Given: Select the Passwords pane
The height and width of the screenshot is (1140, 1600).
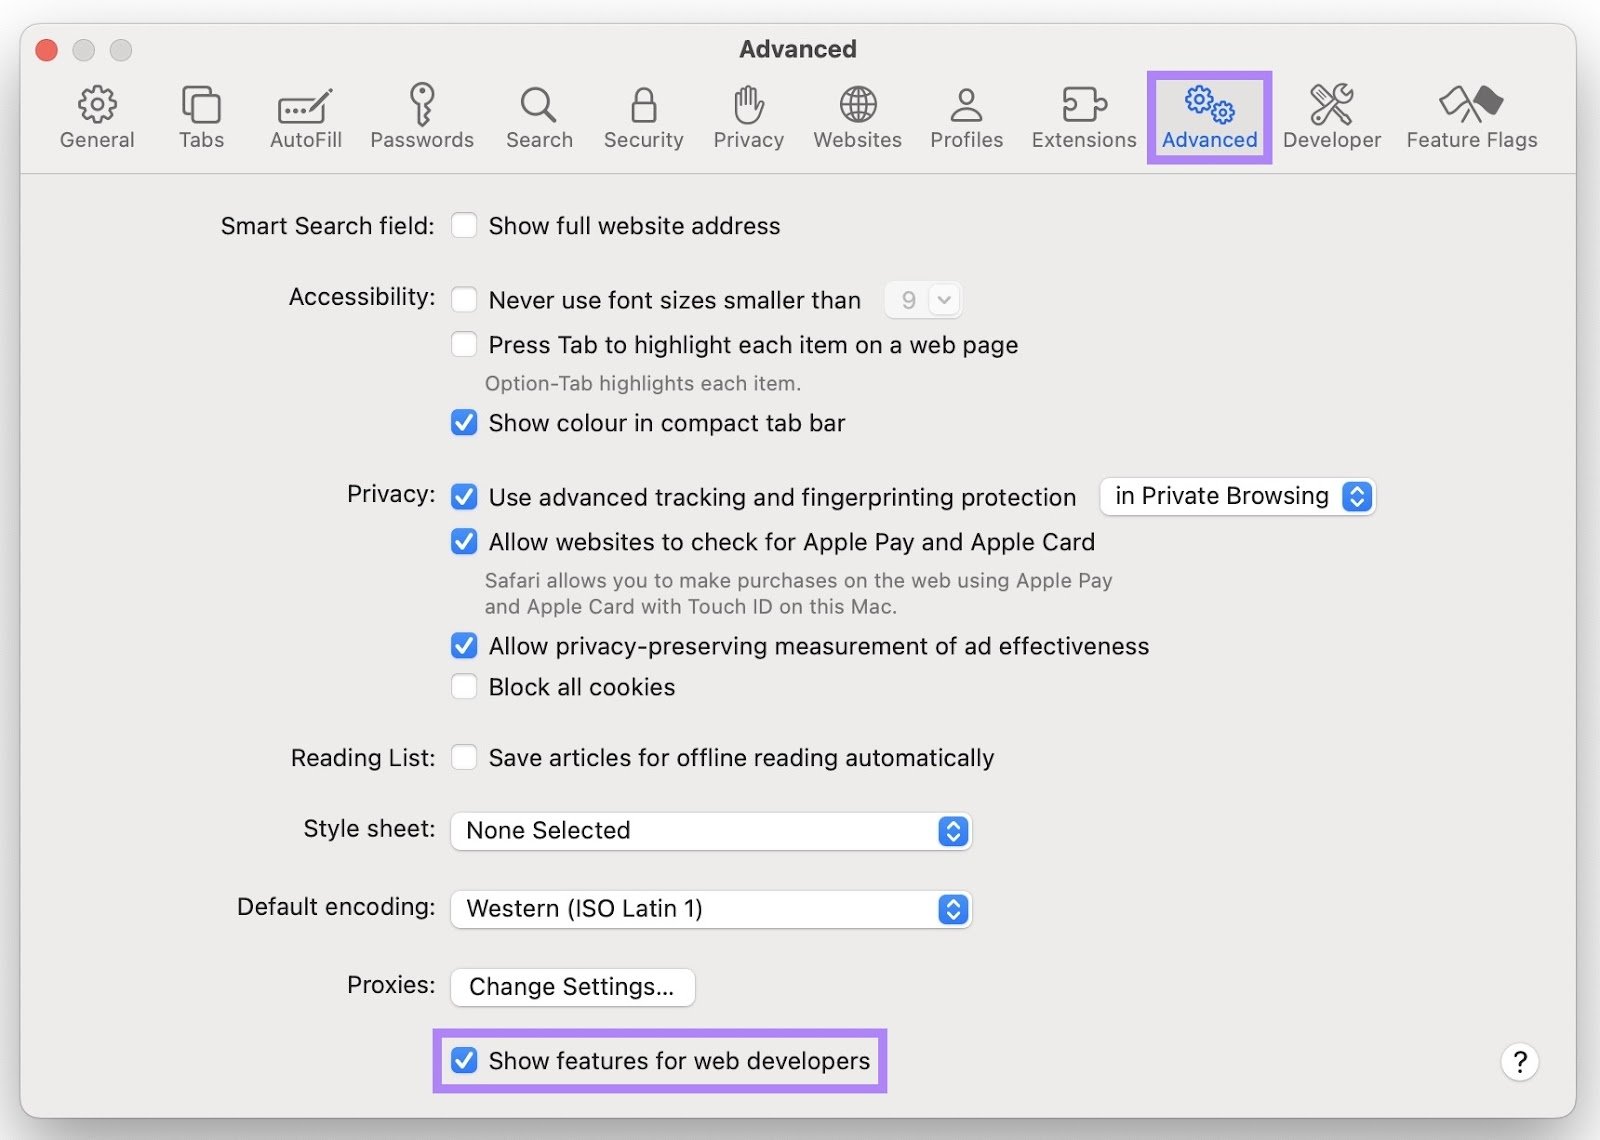Looking at the screenshot, I should coord(422,117).
